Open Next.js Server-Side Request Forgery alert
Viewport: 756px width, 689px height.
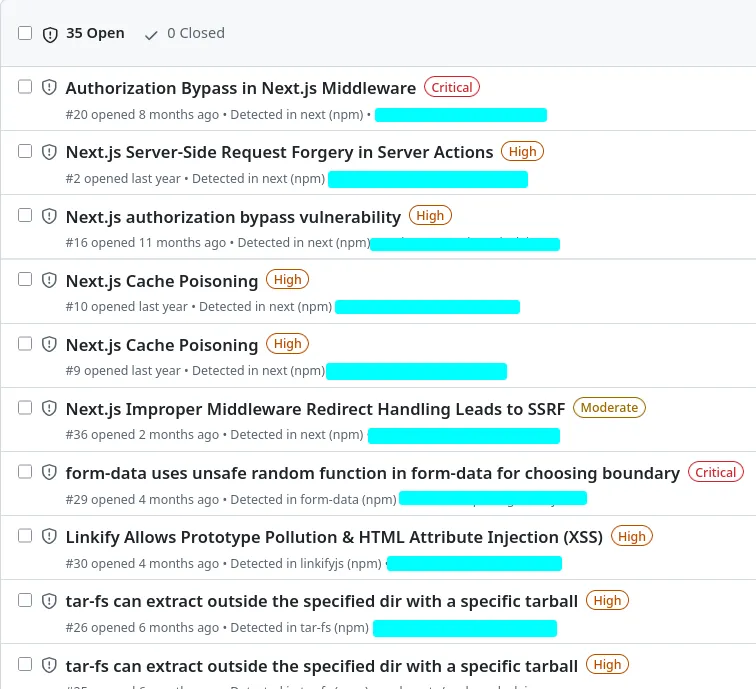(280, 152)
